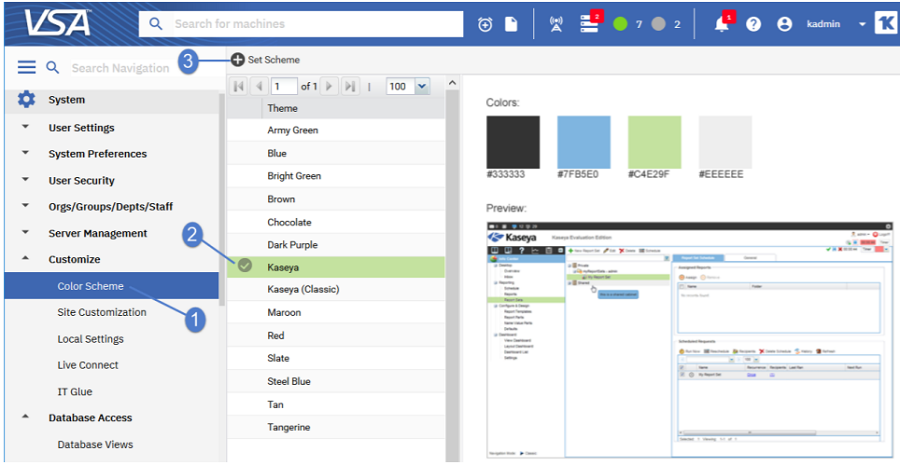Viewport: 900px width, 465px height.
Task: Click the Search for machines field
Action: click(300, 24)
